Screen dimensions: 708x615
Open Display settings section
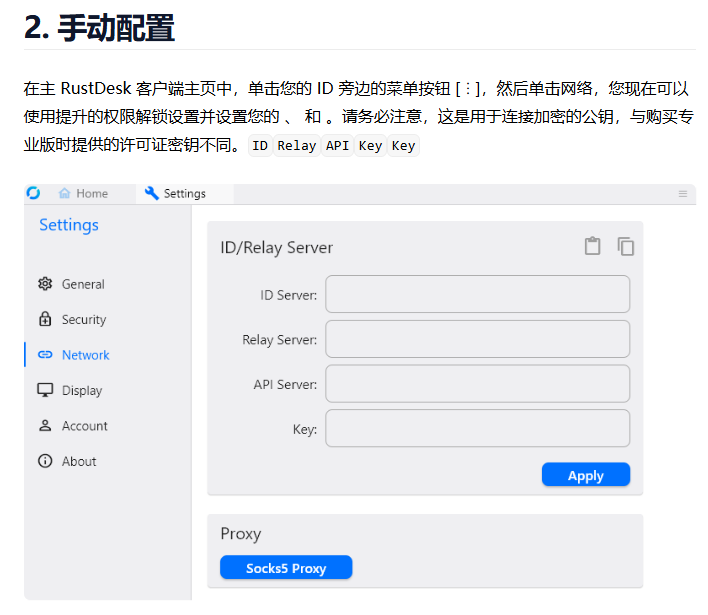(x=70, y=390)
